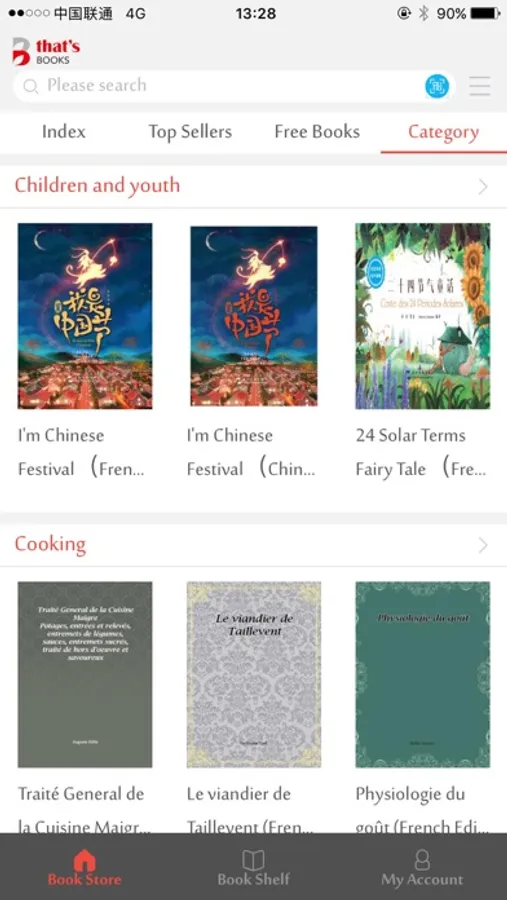Open the Cooking section heading

(51, 544)
